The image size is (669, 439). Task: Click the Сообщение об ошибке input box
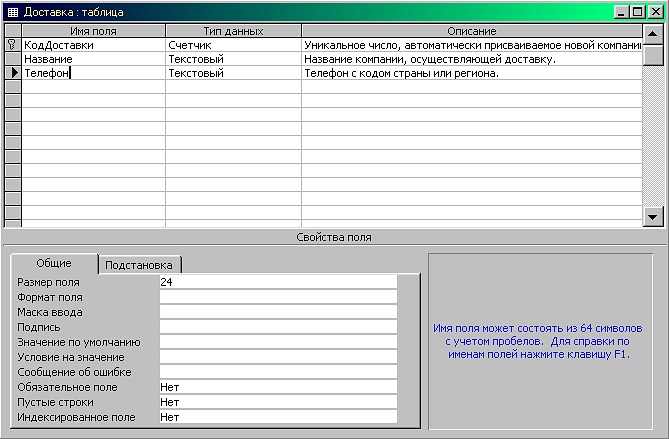278,372
